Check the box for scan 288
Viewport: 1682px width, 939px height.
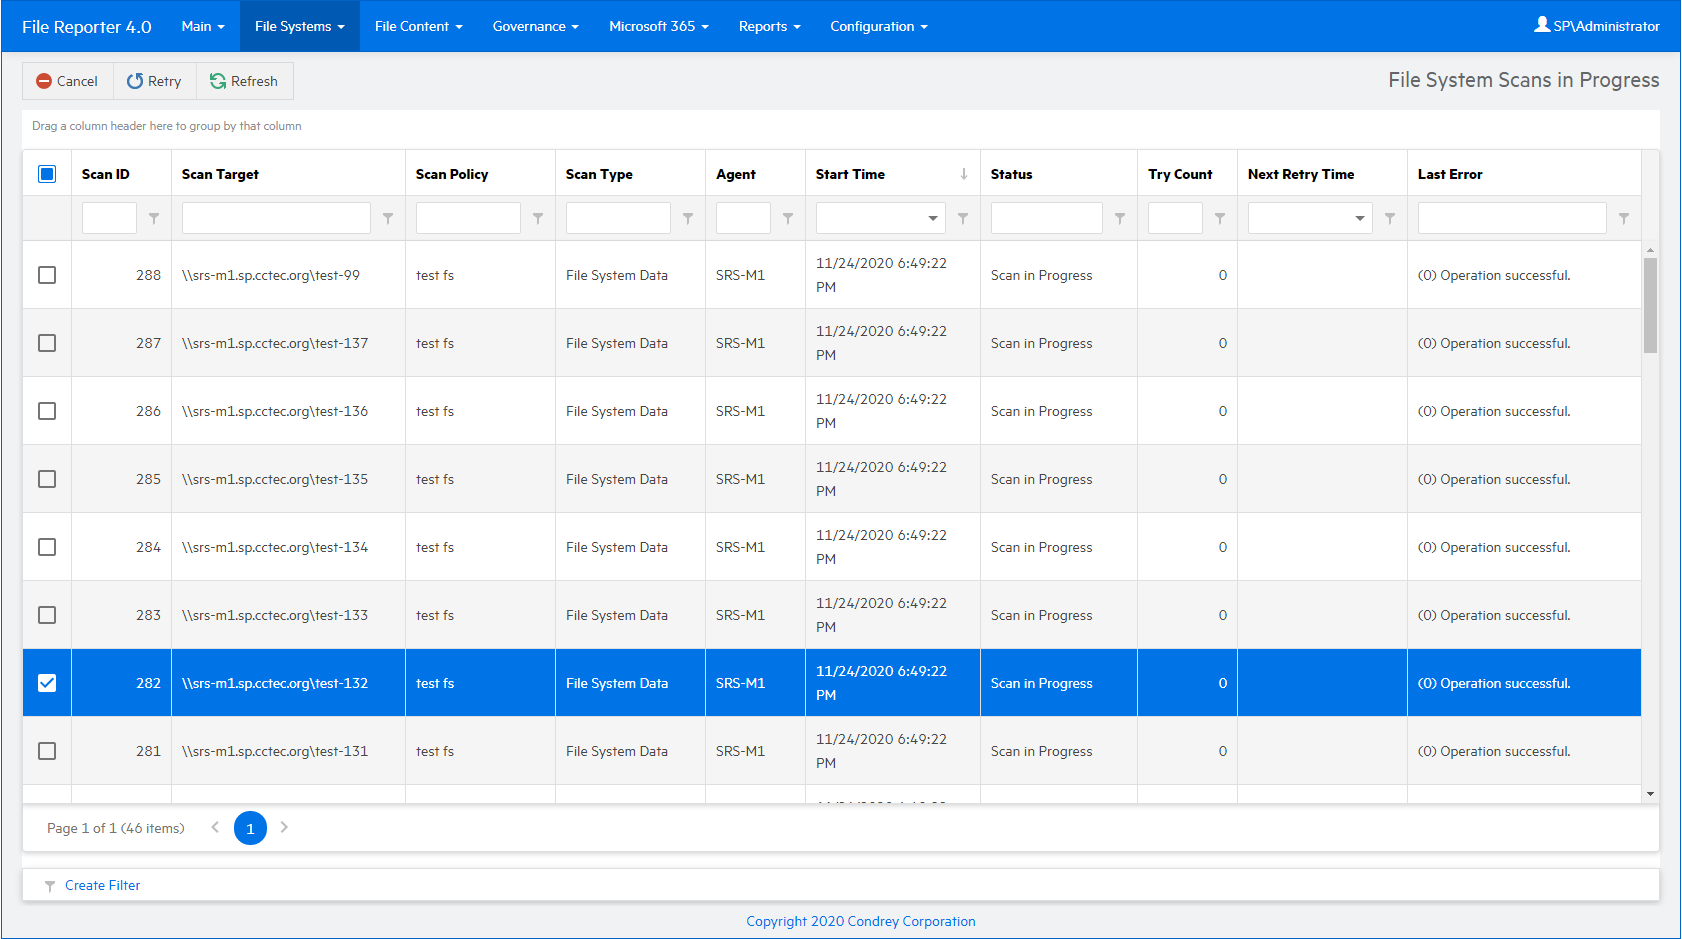coord(47,275)
